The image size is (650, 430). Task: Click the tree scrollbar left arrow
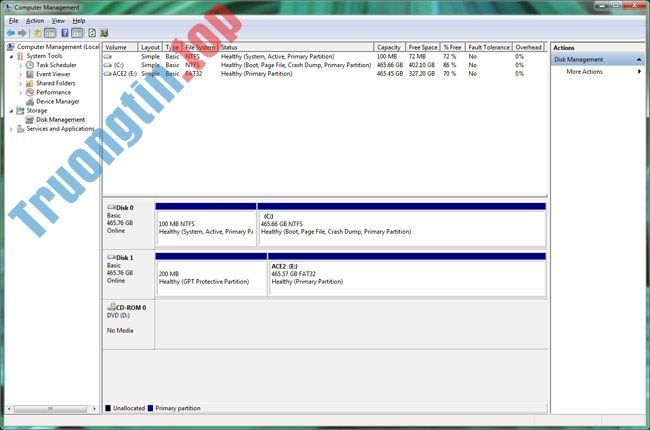pyautogui.click(x=9, y=409)
